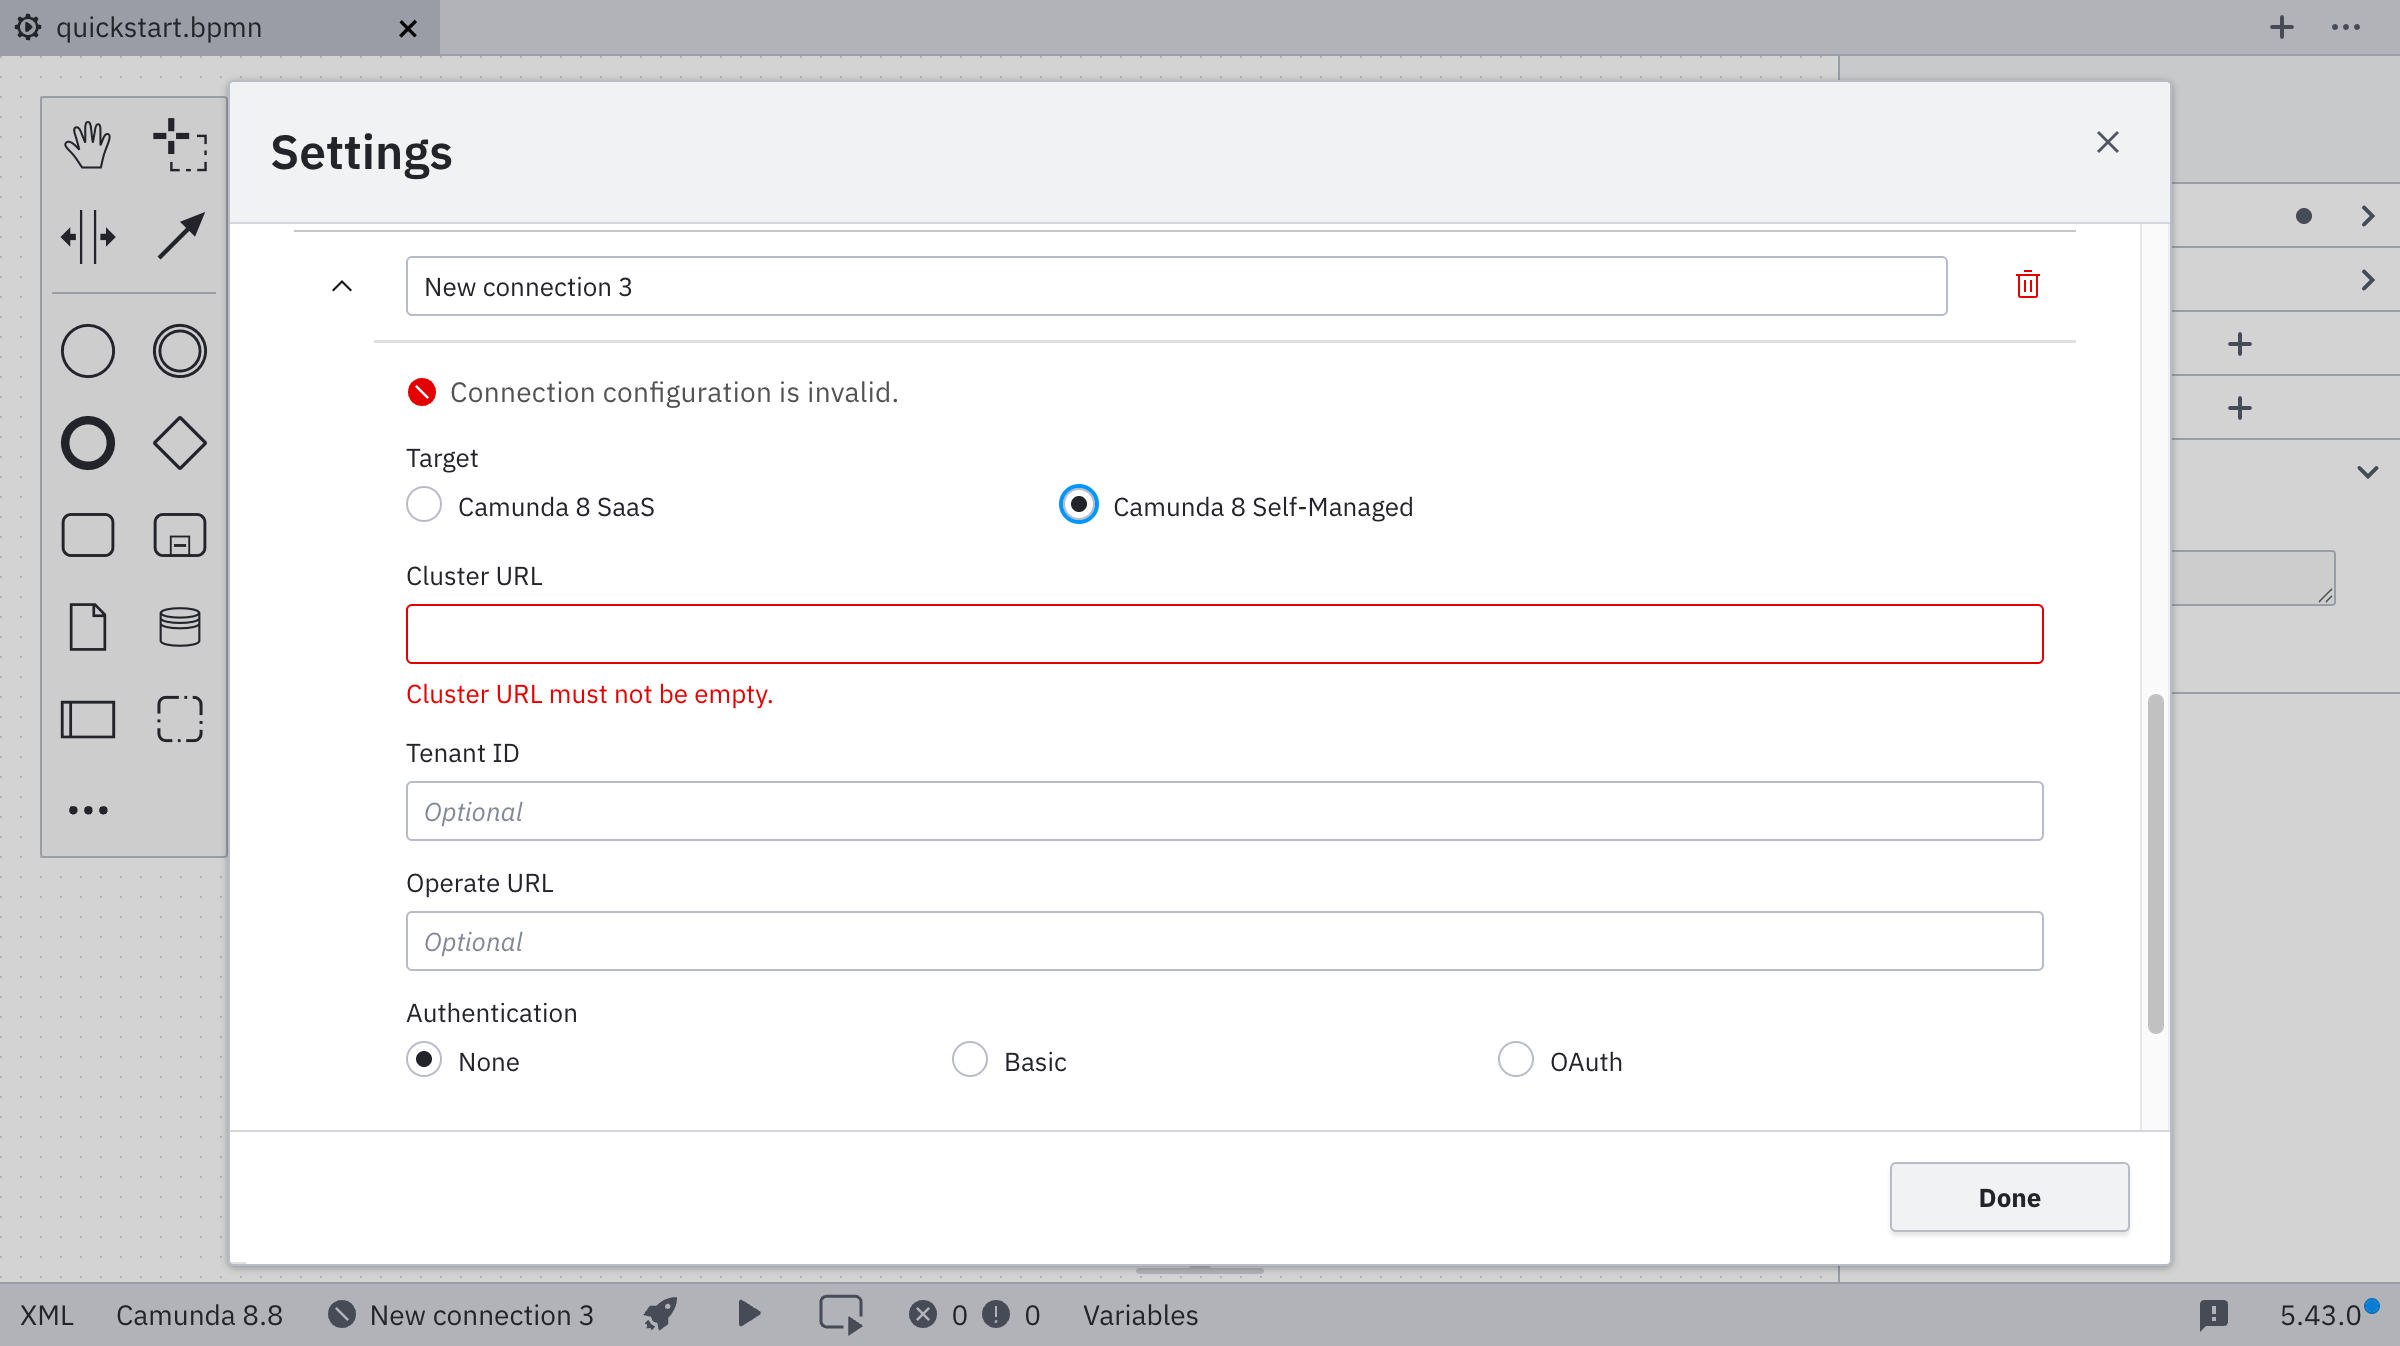The height and width of the screenshot is (1346, 2400).
Task: Click the red trash delete connection icon
Action: point(2027,285)
